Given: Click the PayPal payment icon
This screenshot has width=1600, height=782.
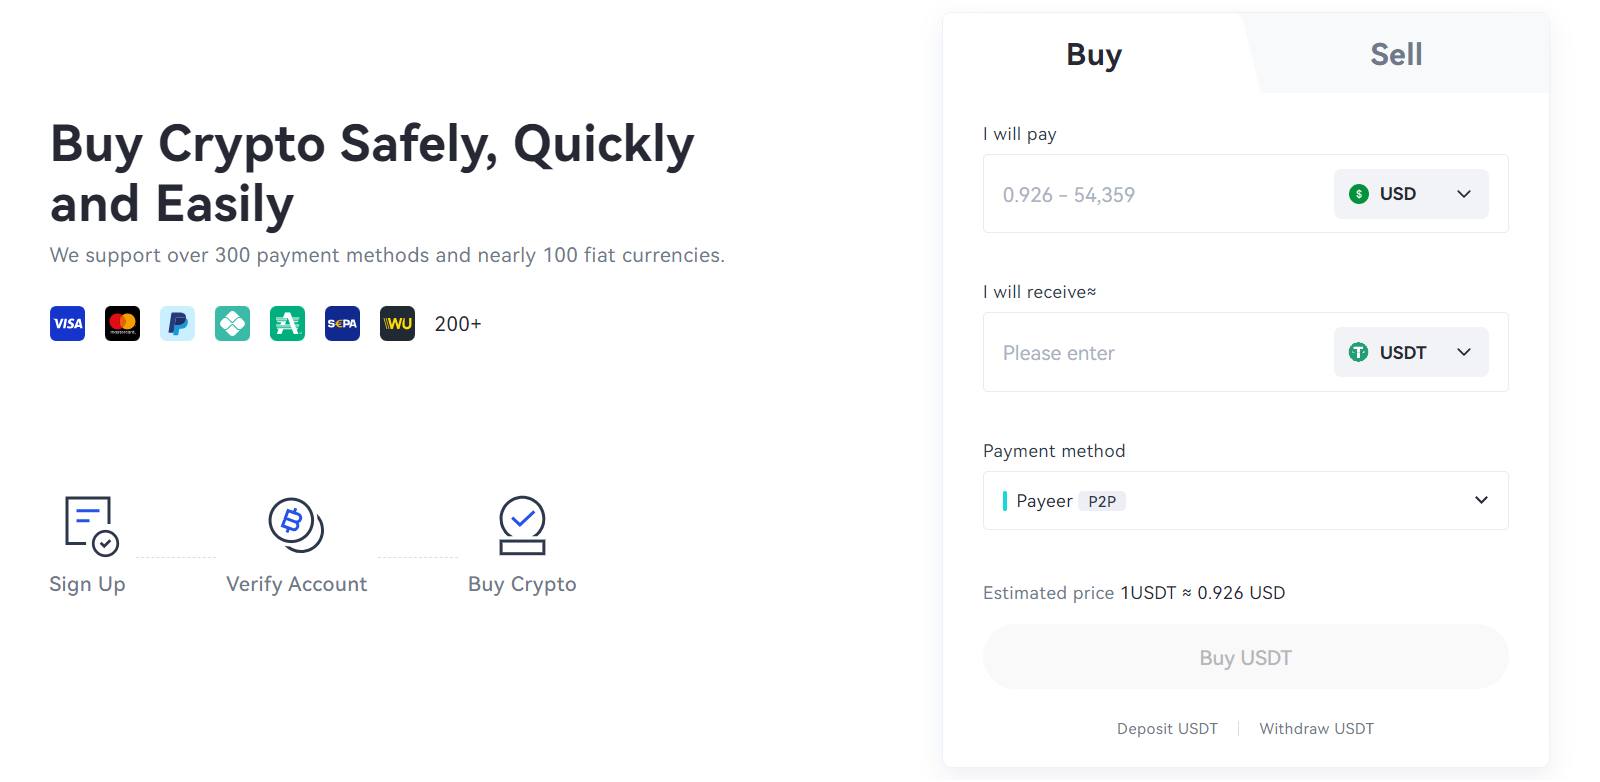Looking at the screenshot, I should 176,323.
